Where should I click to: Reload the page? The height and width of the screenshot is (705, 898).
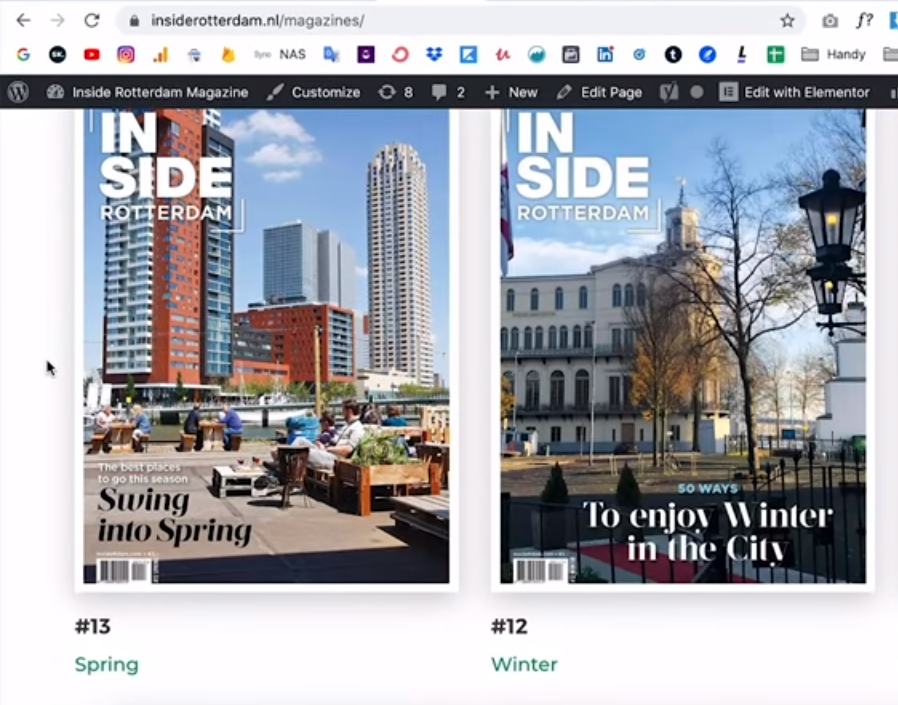(x=92, y=20)
